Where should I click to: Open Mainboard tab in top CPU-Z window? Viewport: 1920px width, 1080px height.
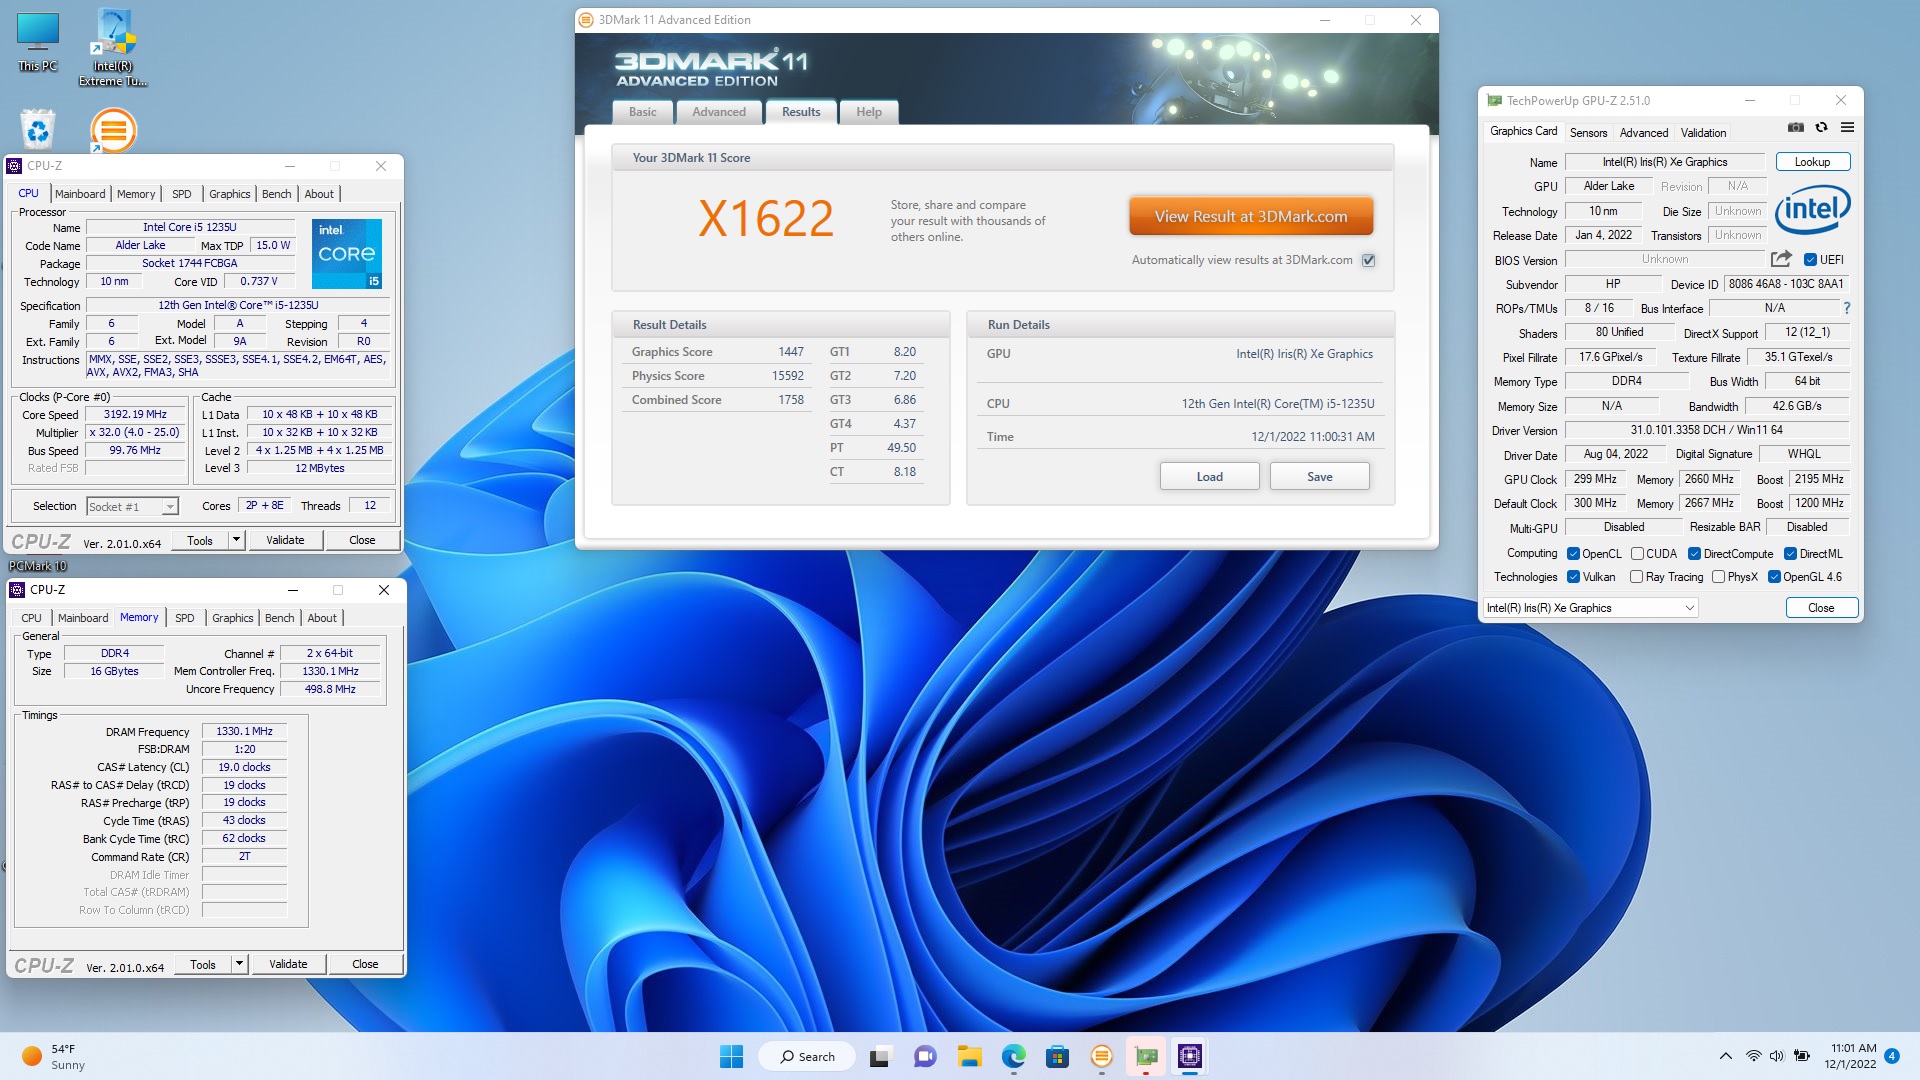(80, 194)
